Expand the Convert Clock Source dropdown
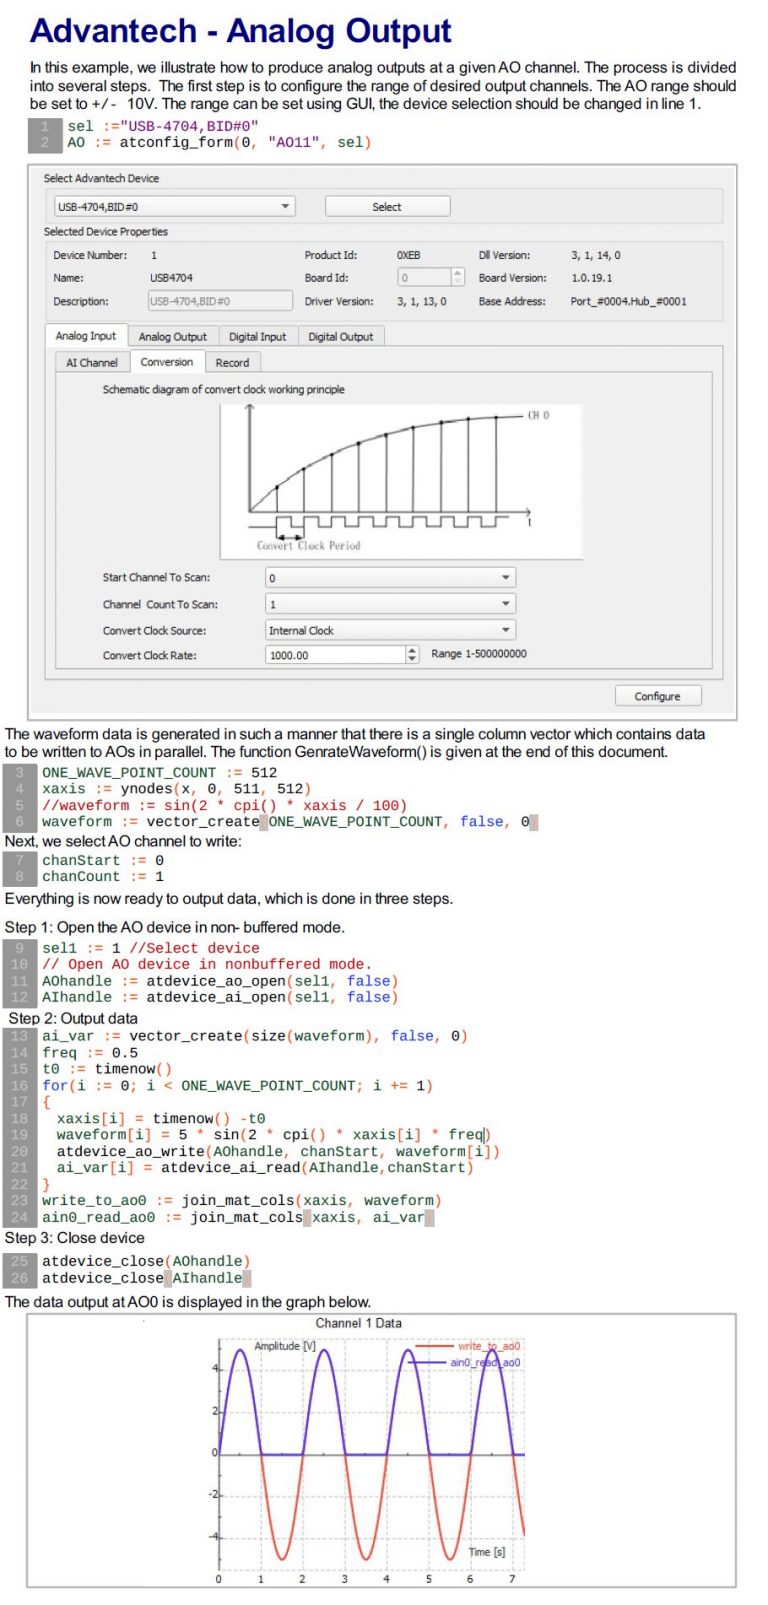 click(390, 630)
